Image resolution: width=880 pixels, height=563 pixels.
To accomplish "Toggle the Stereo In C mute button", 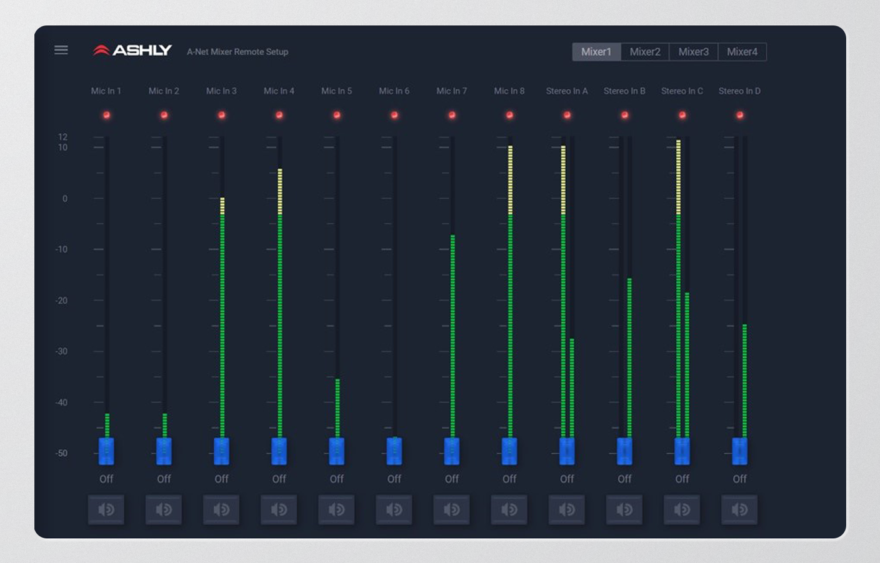I will tap(682, 510).
